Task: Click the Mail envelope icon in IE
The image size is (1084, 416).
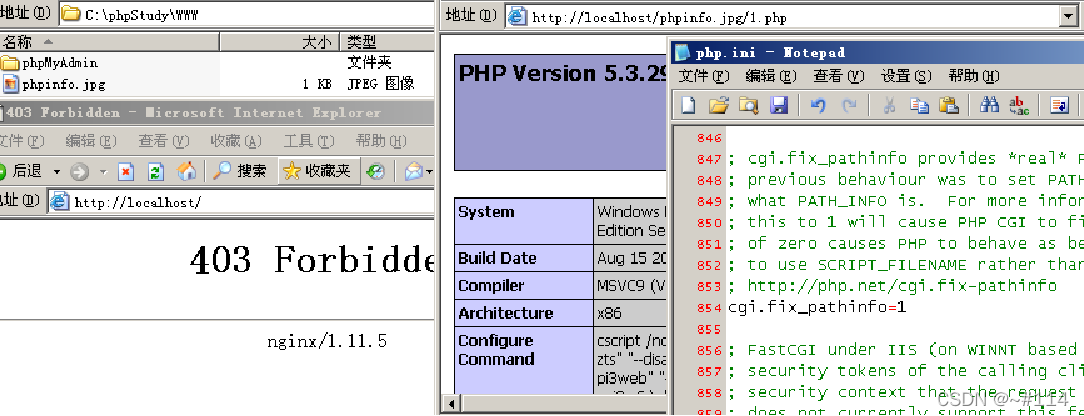Action: point(414,171)
